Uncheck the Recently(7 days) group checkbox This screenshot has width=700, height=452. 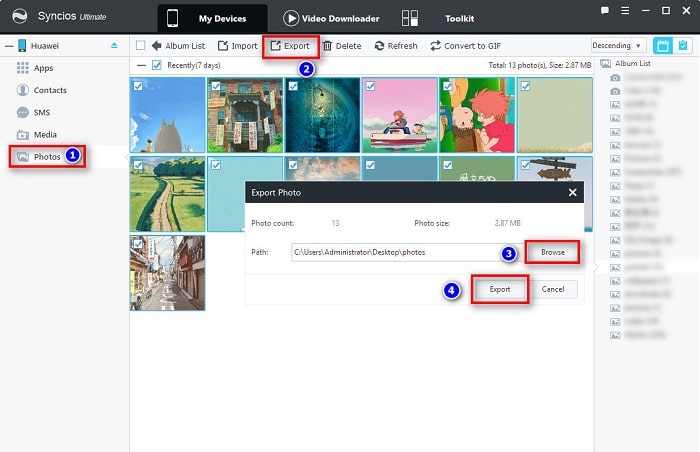156,65
